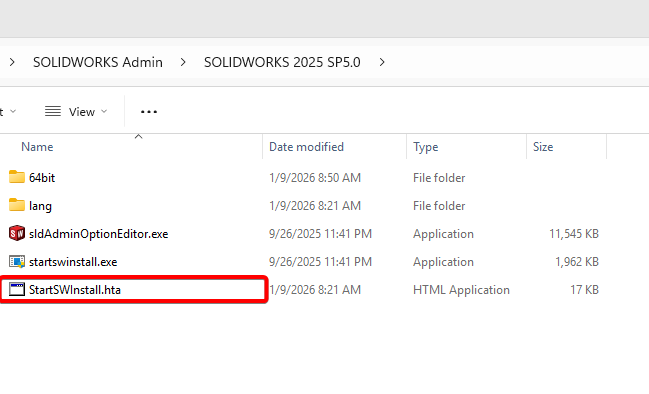
Task: Click 17 KB size cell
Action: 584,290
